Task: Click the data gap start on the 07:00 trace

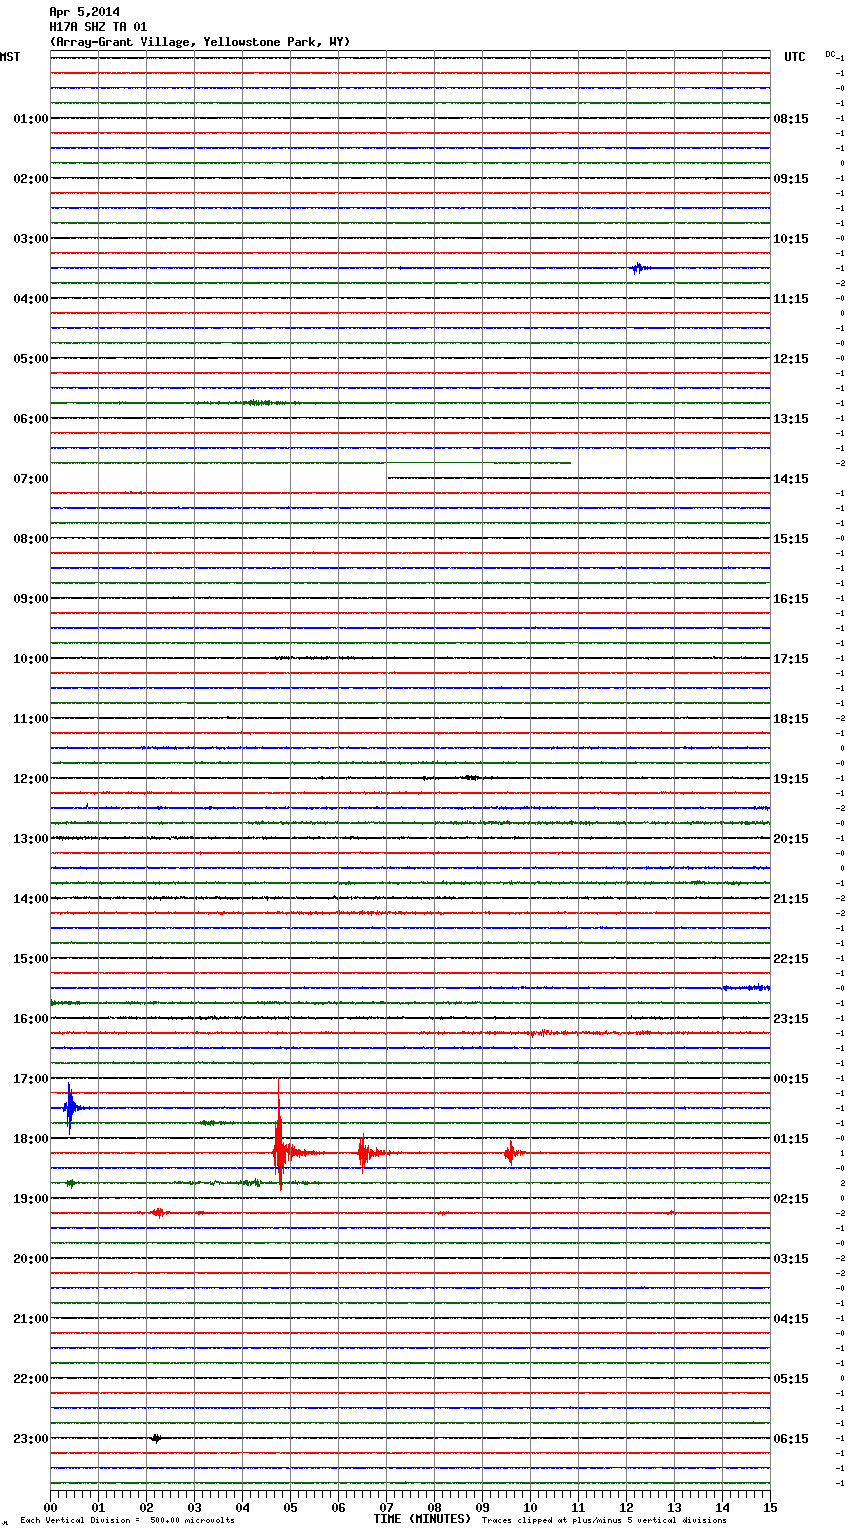Action: click(x=388, y=478)
